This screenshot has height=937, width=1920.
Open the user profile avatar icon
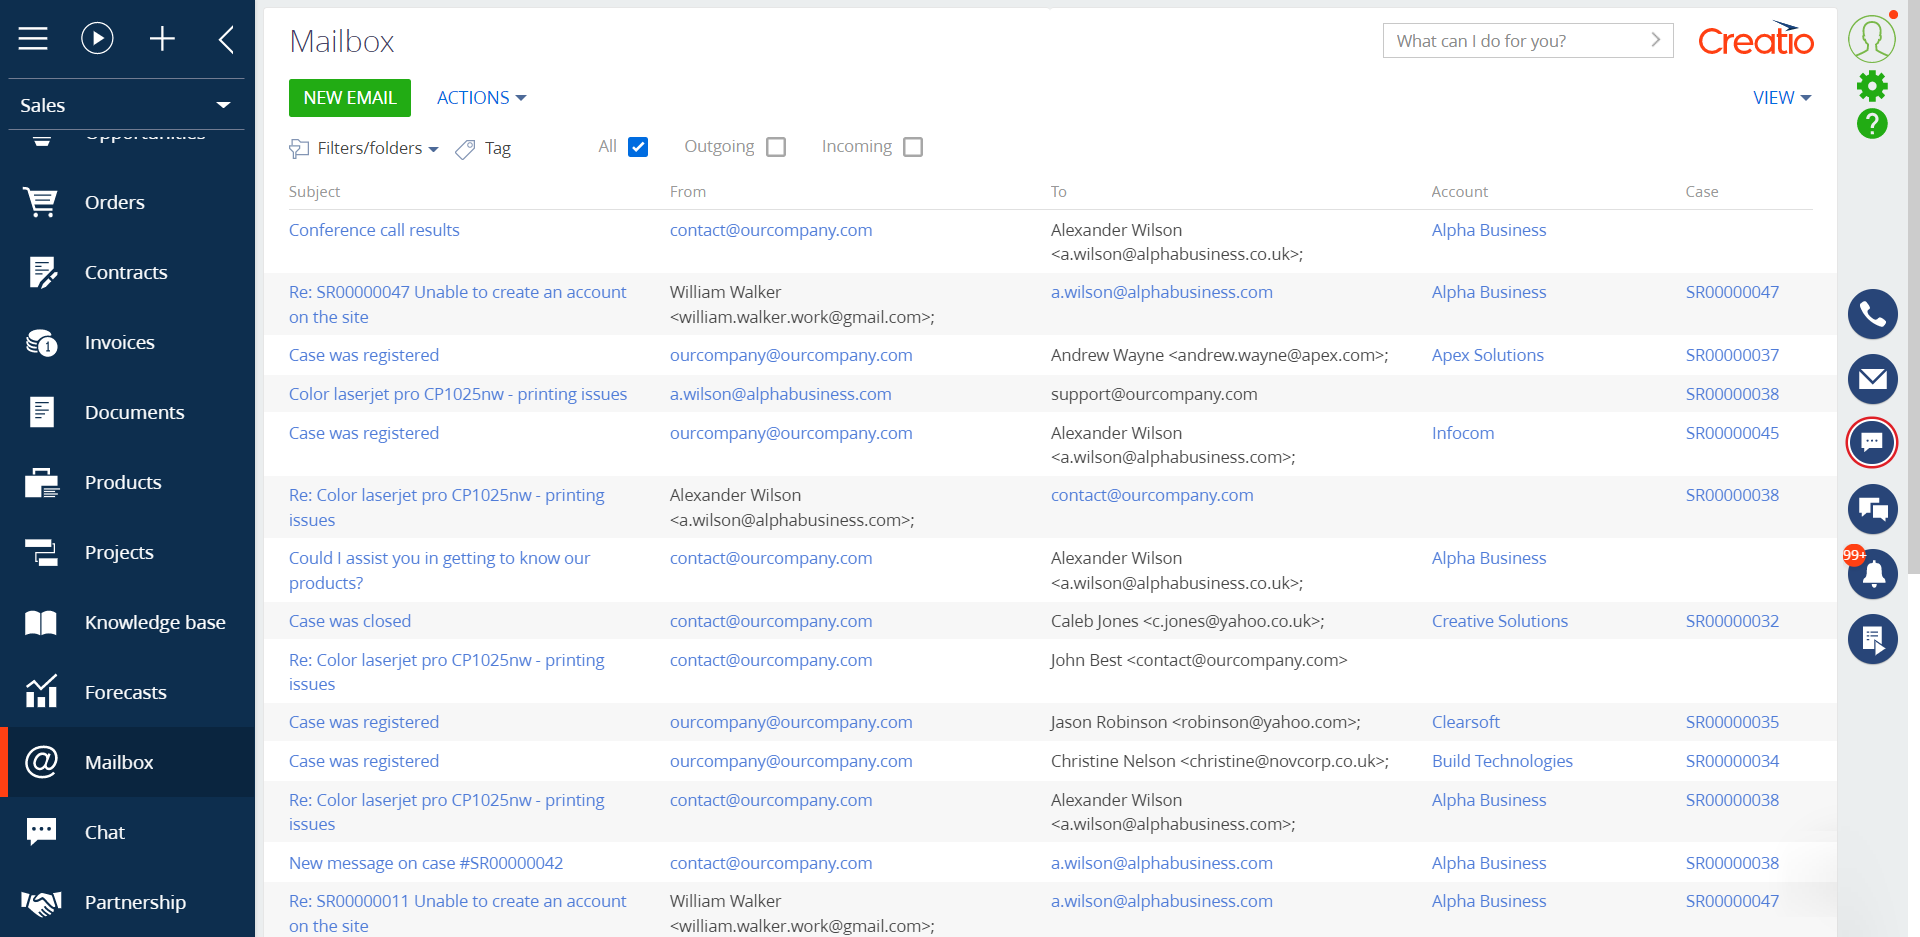(1872, 39)
